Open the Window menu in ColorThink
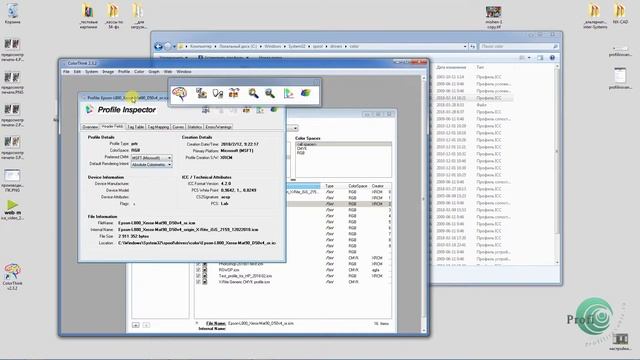The height and width of the screenshot is (360, 640). tap(184, 71)
